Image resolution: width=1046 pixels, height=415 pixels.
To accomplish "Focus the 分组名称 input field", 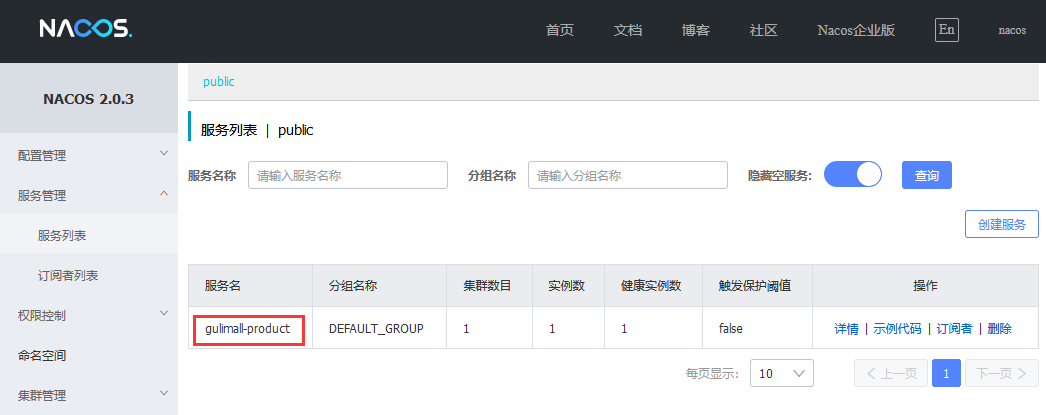I will pyautogui.click(x=628, y=175).
